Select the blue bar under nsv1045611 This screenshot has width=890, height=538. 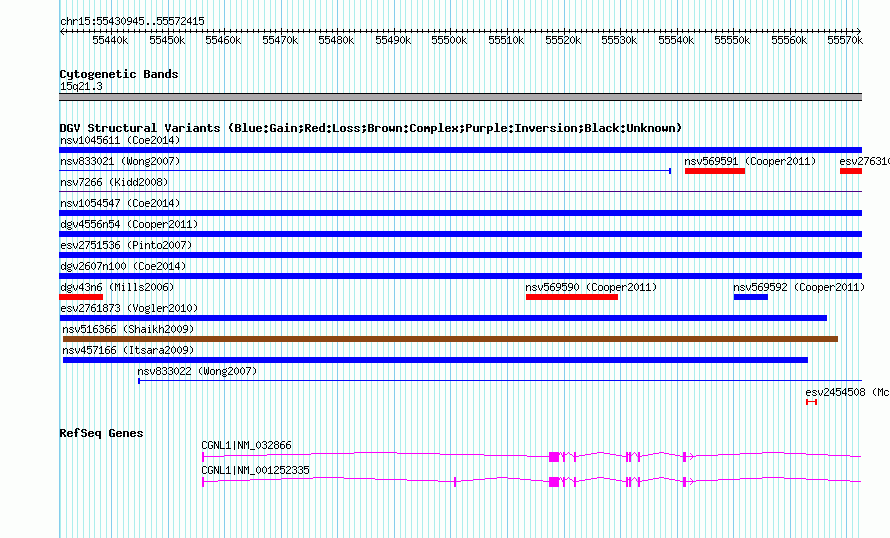(x=460, y=150)
